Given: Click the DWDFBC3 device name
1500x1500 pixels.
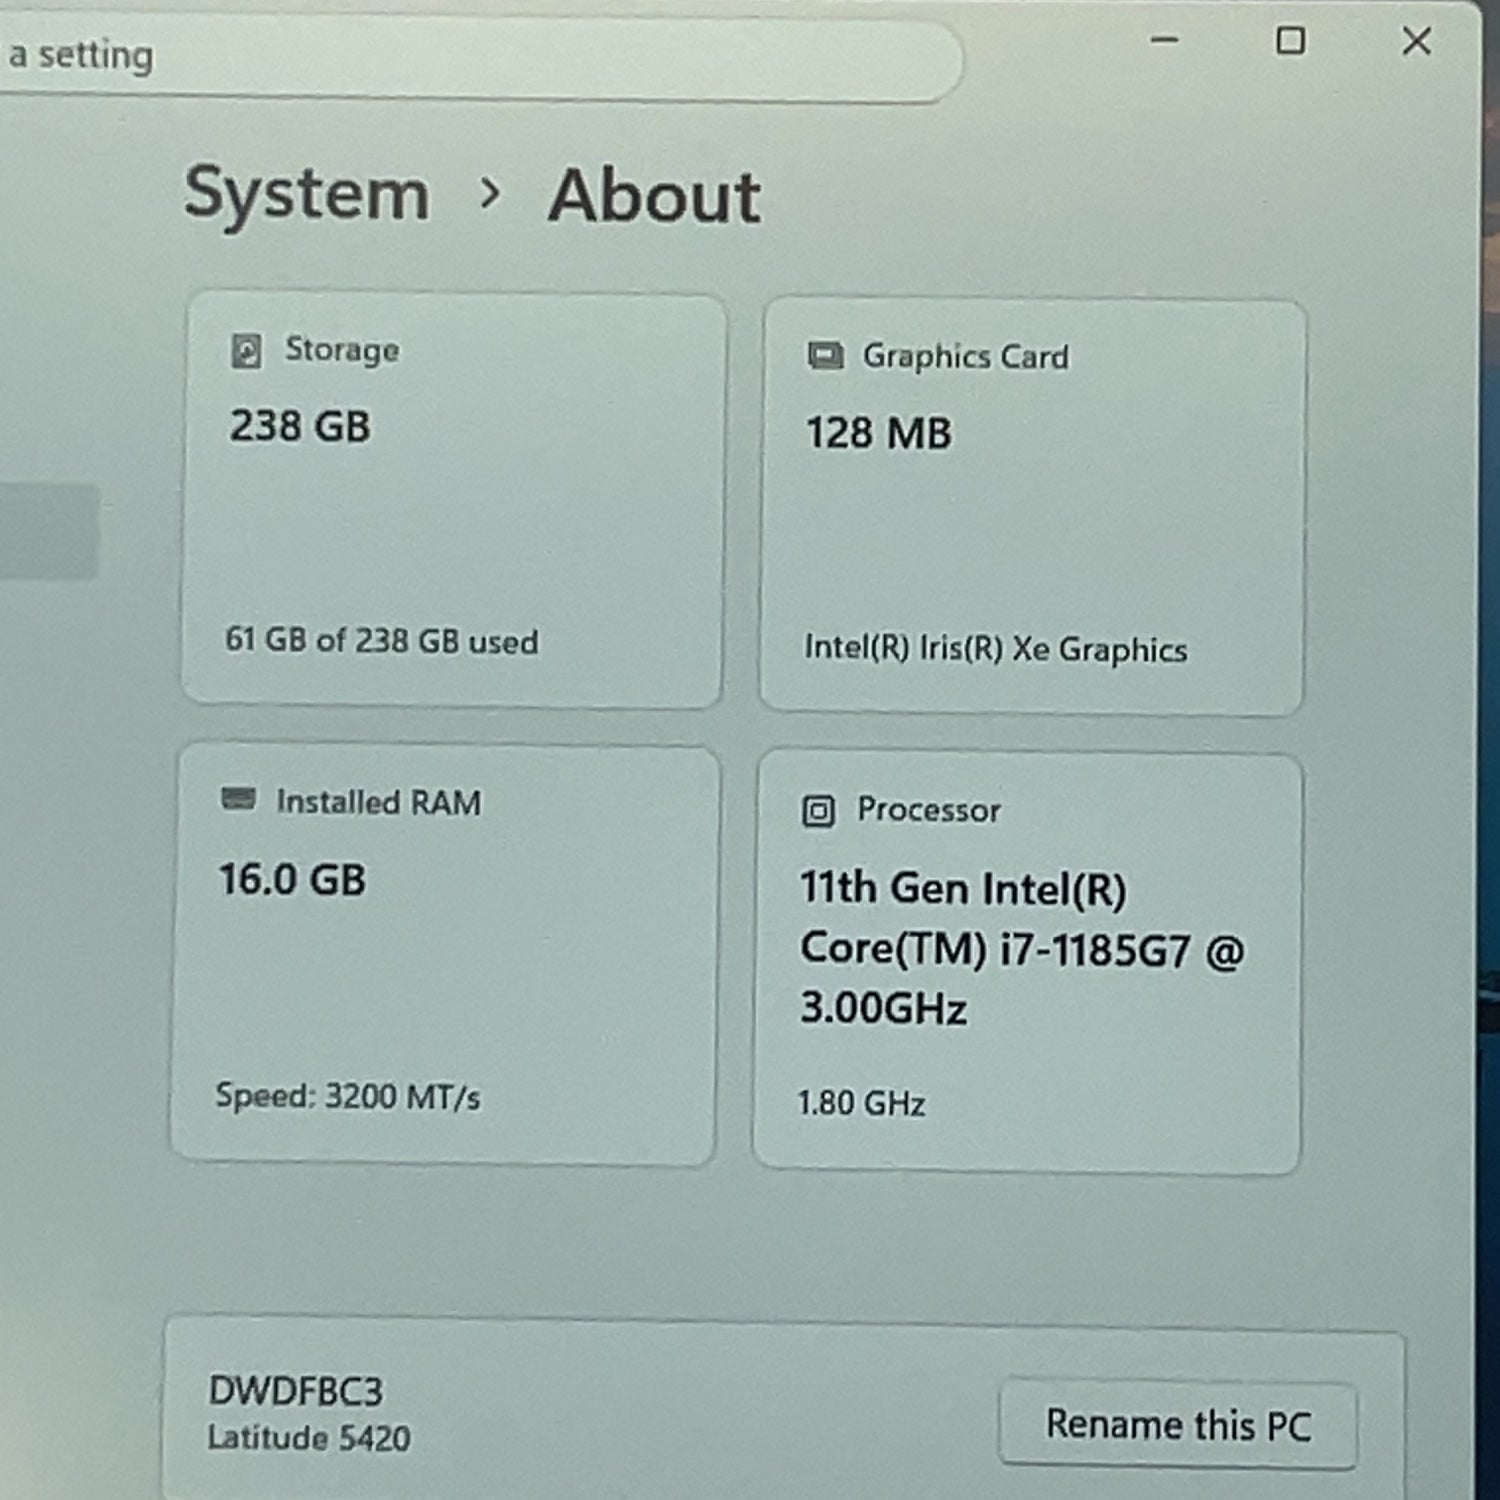Looking at the screenshot, I should pos(296,1391).
